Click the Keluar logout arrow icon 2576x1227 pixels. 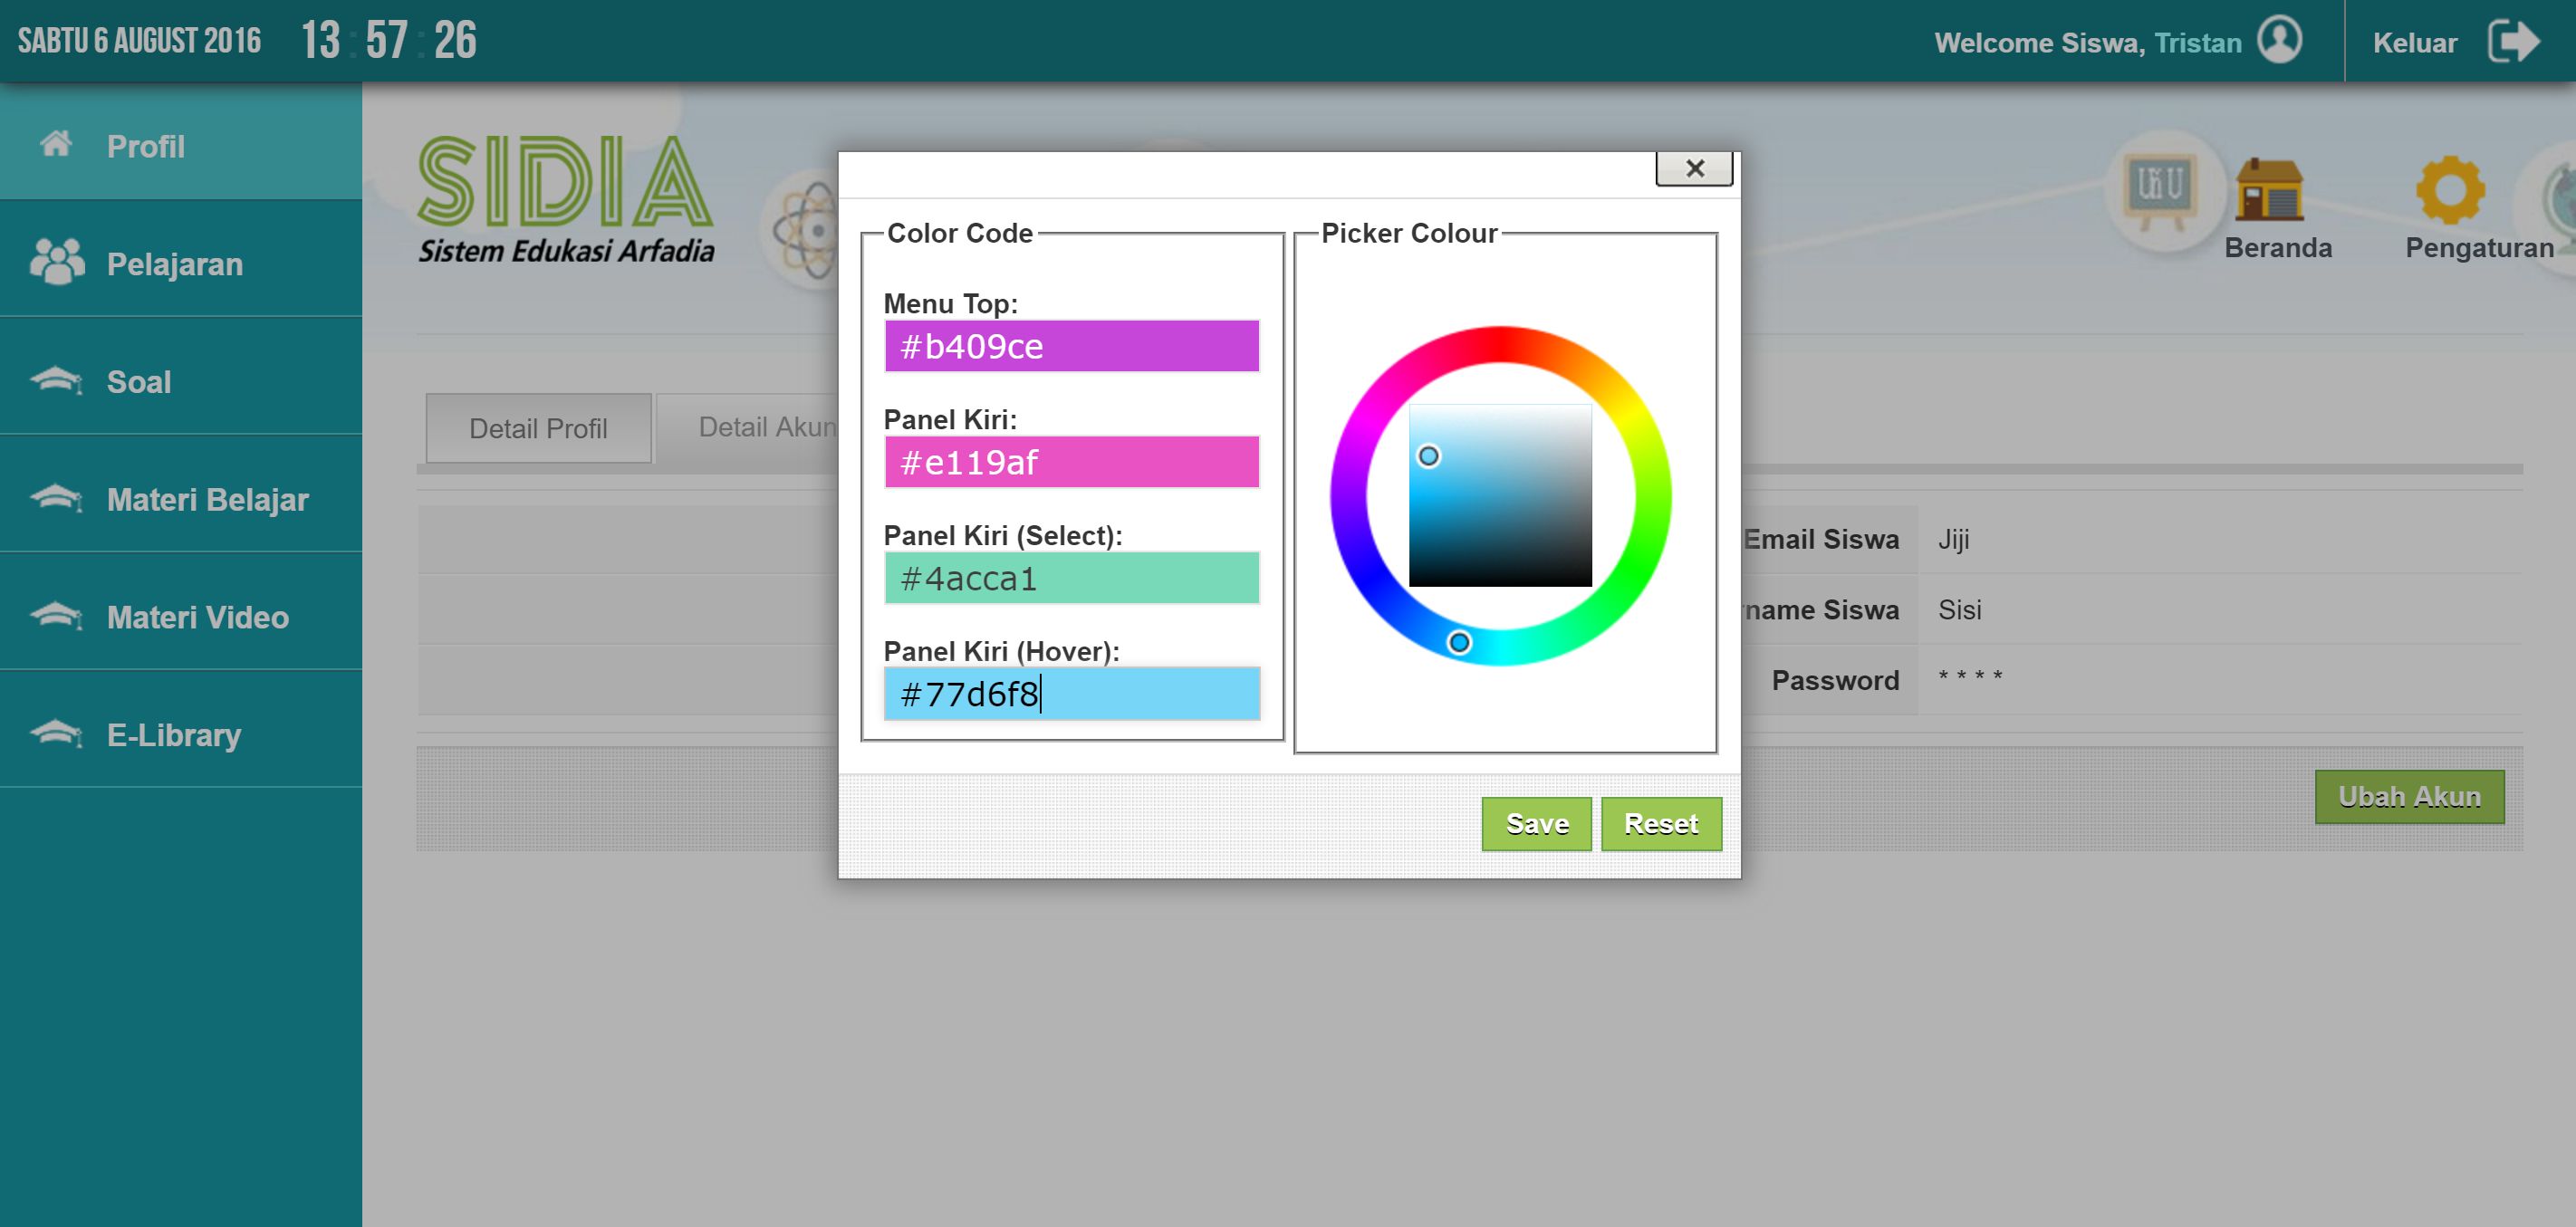click(2514, 41)
